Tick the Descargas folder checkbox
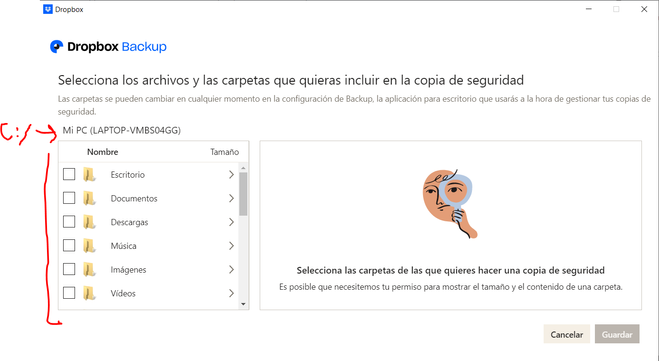 coord(69,221)
